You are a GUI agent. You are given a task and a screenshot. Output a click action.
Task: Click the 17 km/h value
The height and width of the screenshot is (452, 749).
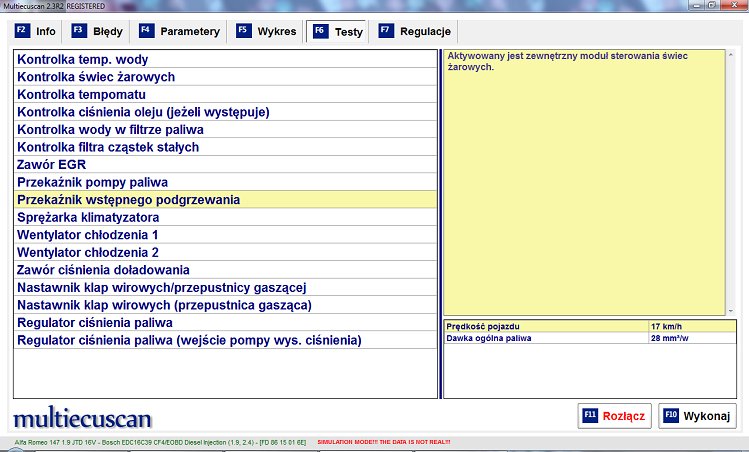[666, 326]
